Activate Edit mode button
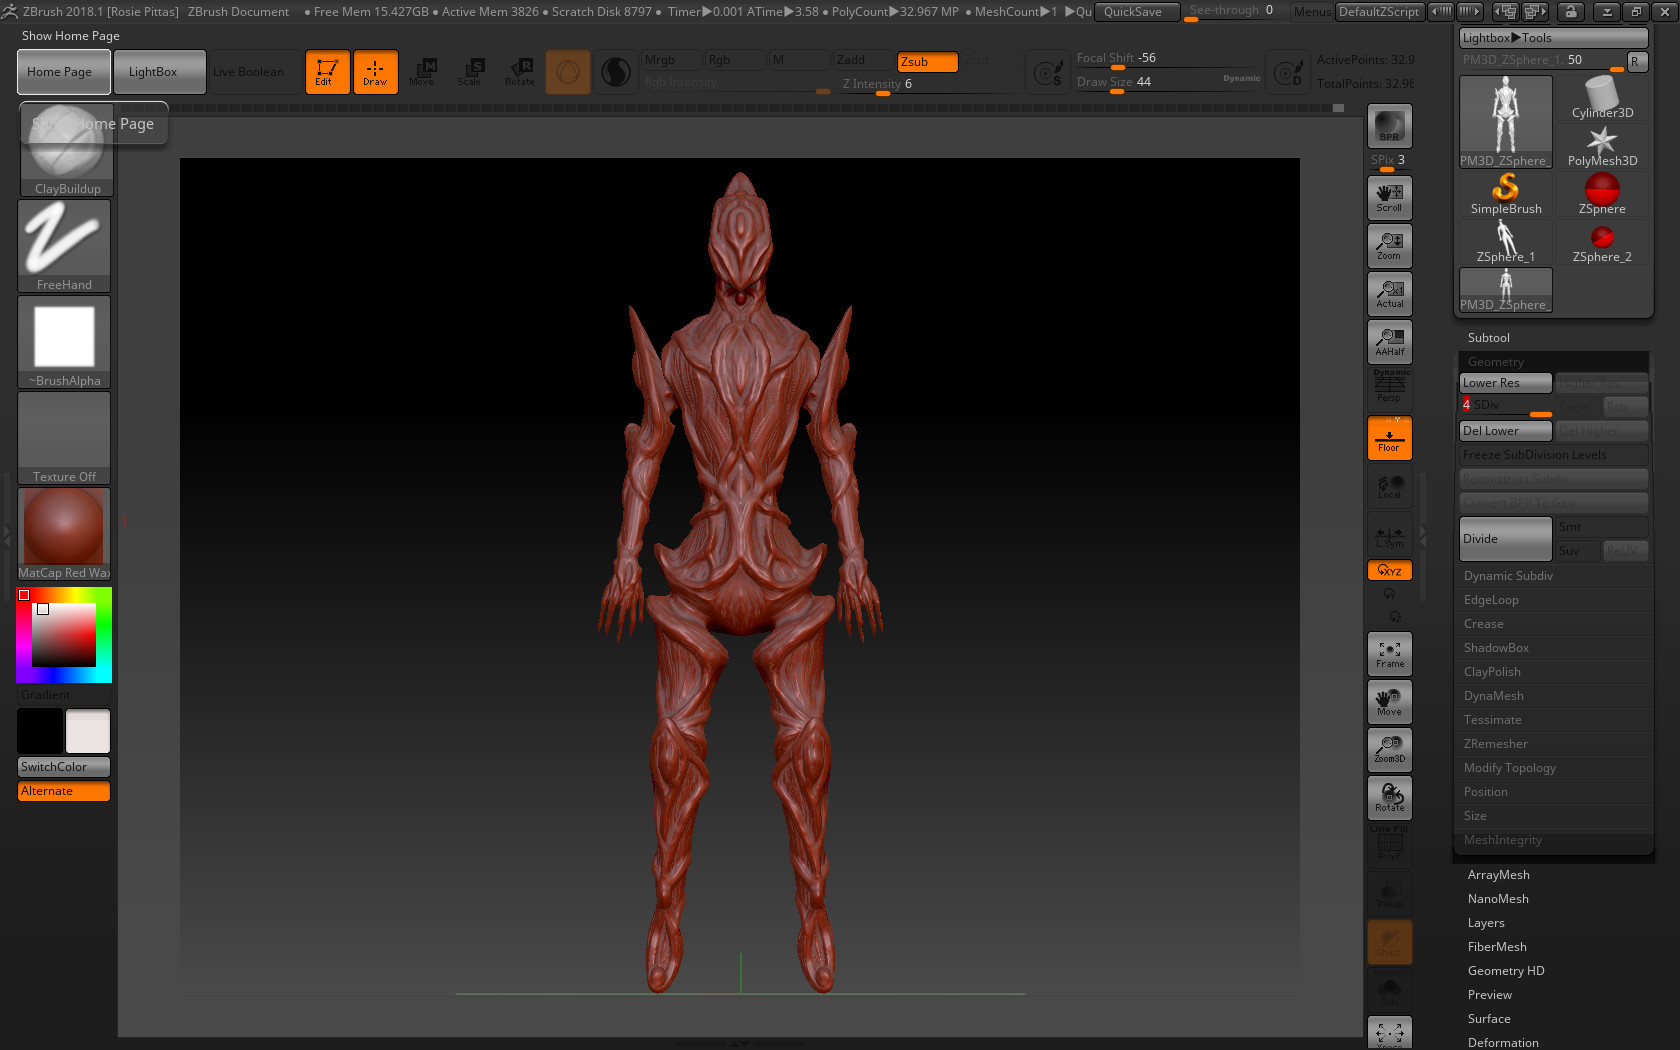Screen dimensions: 1680x1050 click(327, 72)
